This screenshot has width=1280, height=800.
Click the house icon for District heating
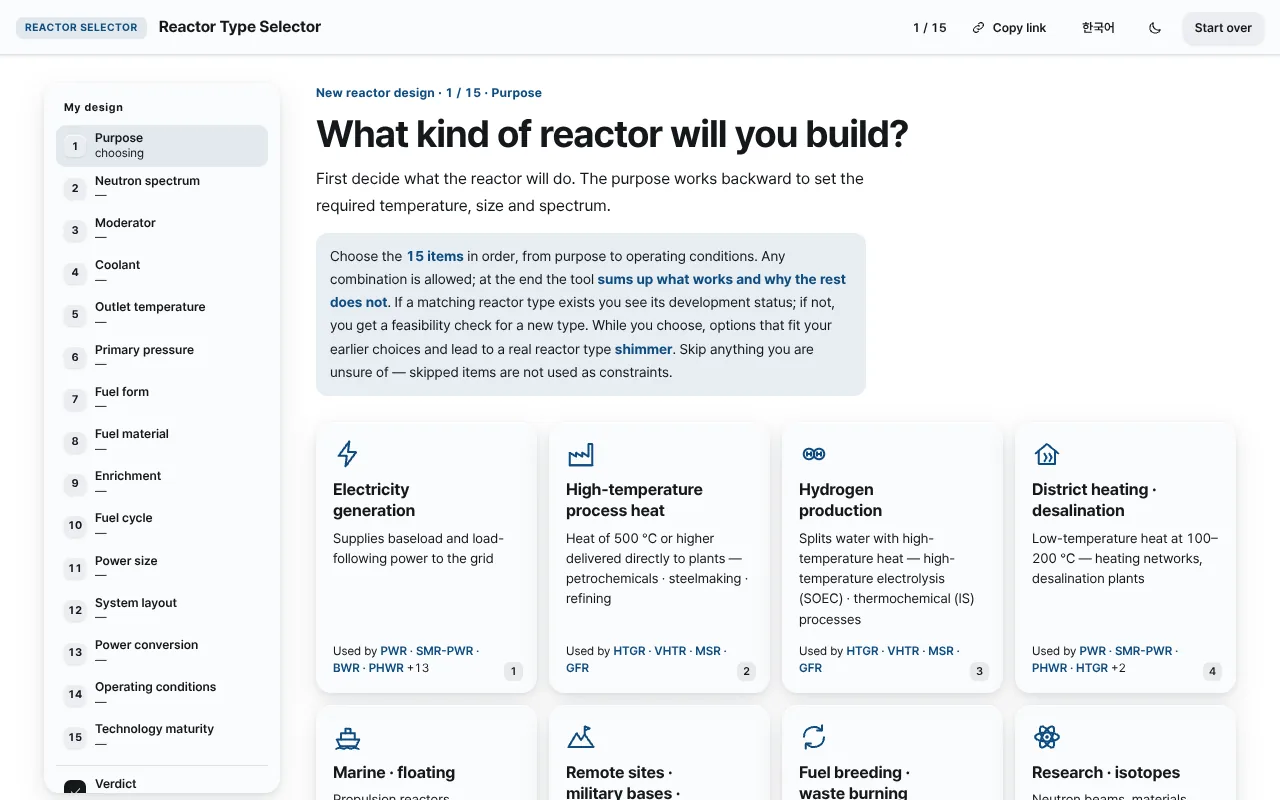click(x=1046, y=454)
